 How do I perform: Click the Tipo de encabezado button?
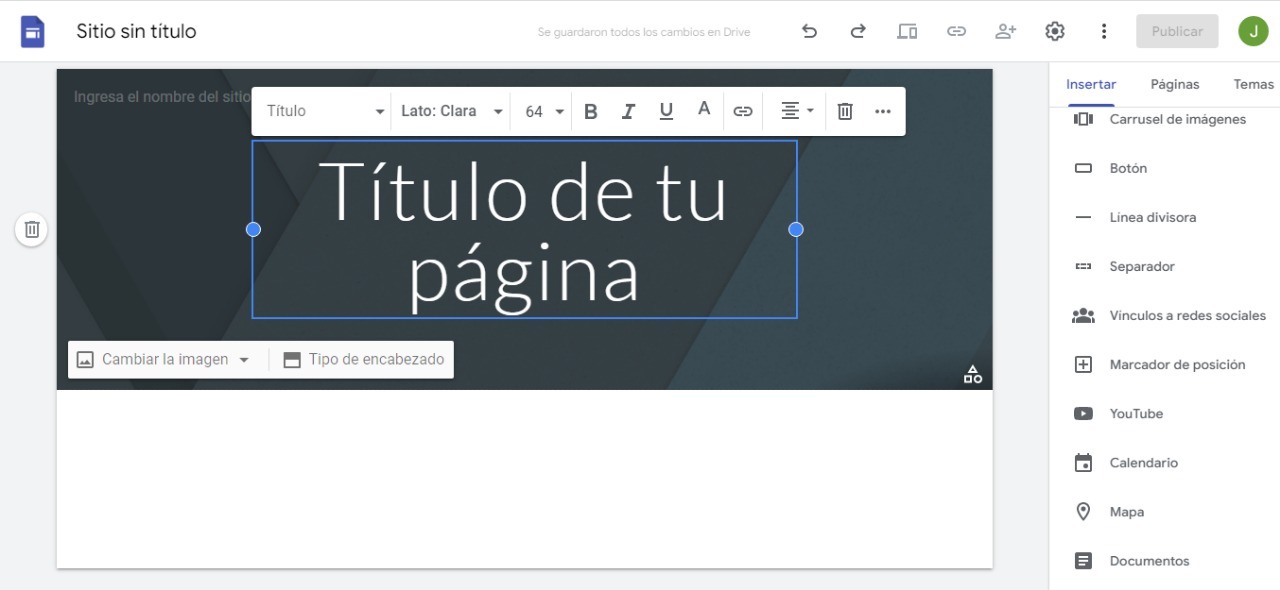click(362, 359)
